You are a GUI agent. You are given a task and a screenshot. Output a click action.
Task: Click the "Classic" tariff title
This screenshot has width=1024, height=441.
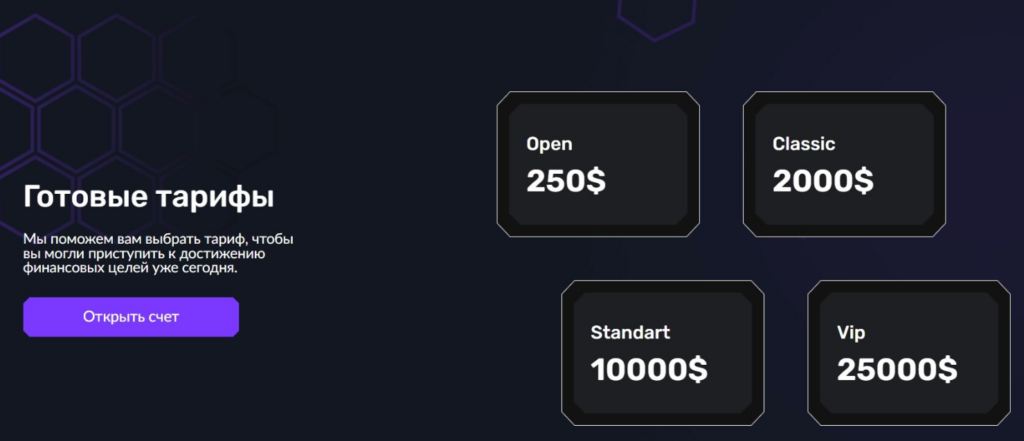click(803, 144)
